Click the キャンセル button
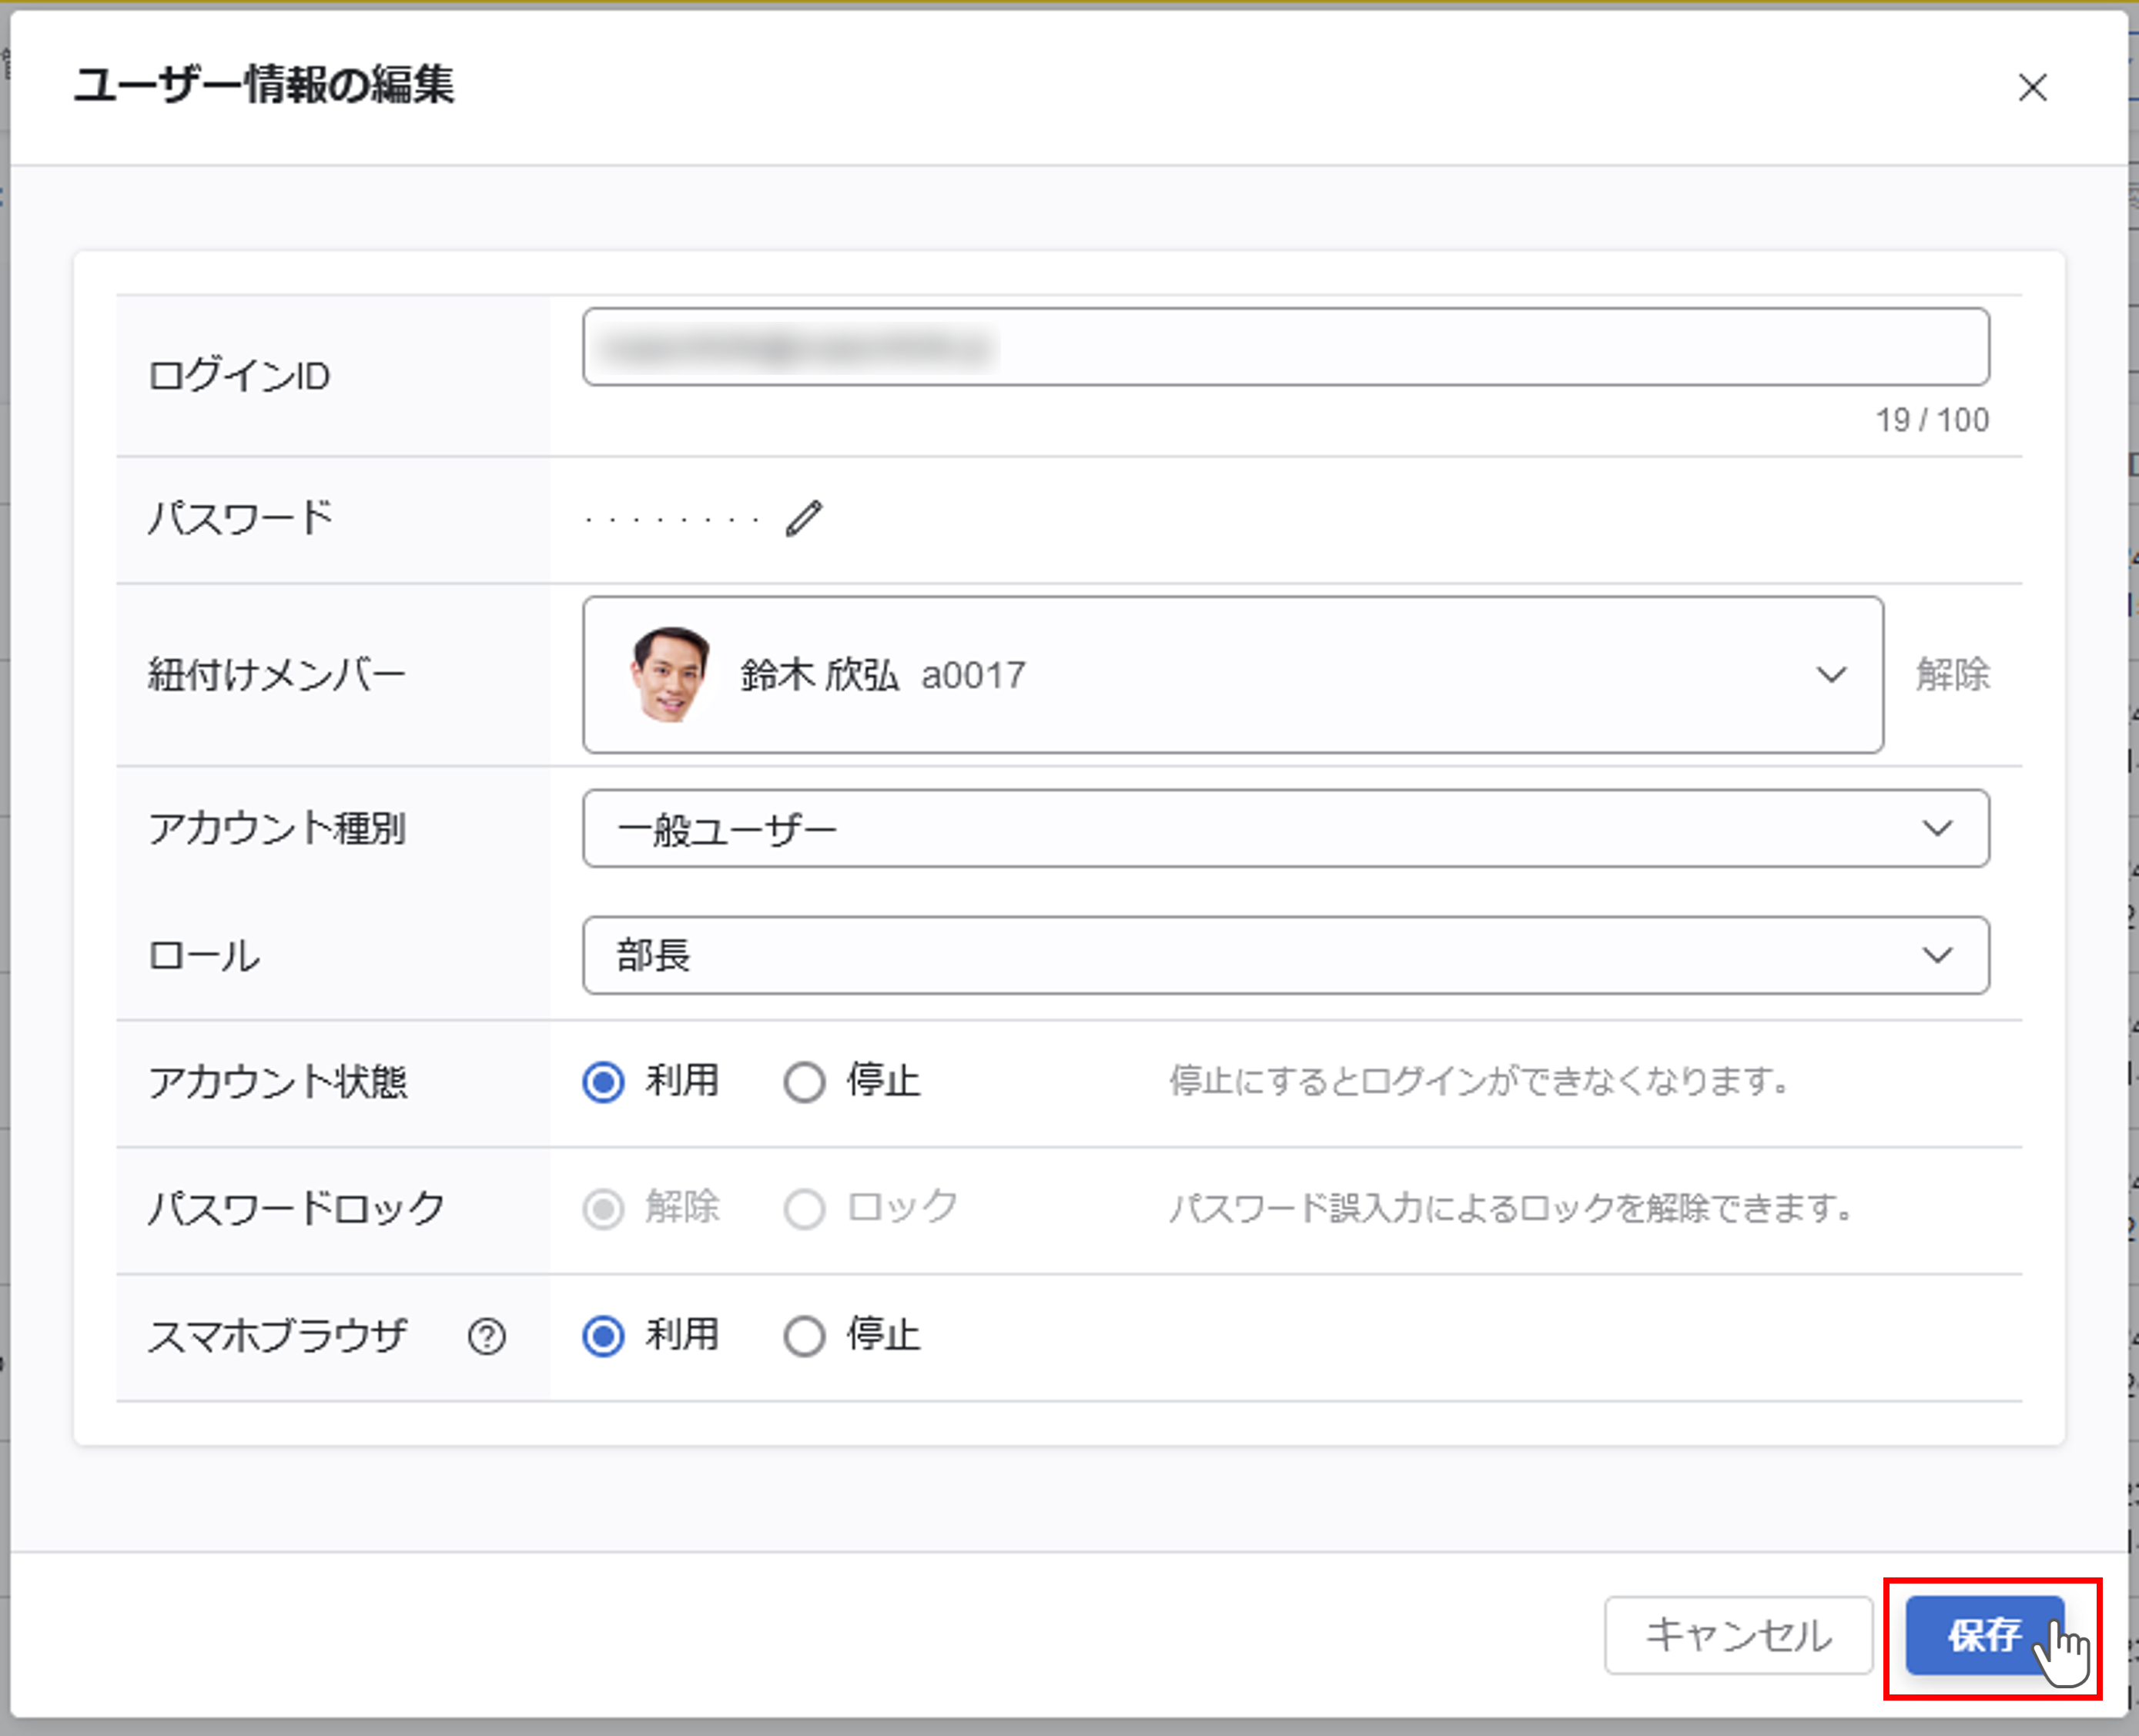The image size is (2139, 1736). pos(1738,1634)
